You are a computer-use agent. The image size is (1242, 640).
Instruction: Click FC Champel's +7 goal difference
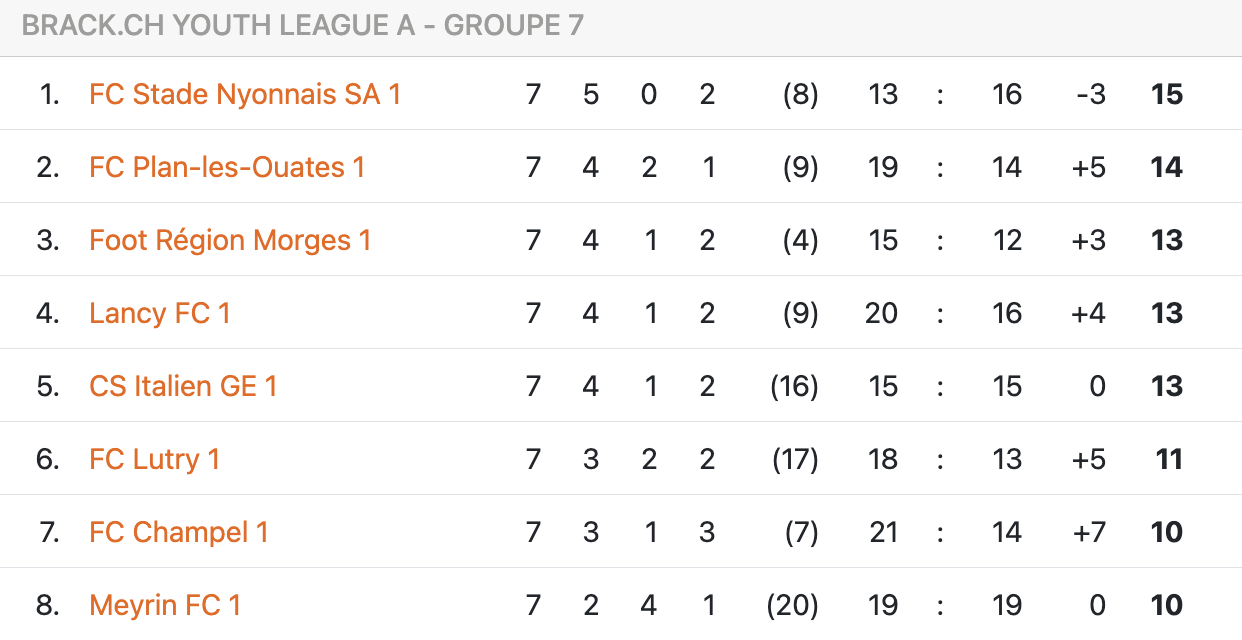pyautogui.click(x=1088, y=532)
